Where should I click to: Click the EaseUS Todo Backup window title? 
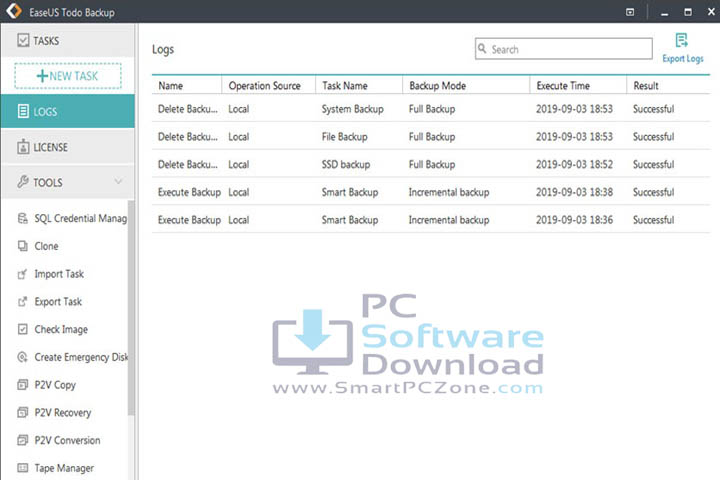point(72,12)
